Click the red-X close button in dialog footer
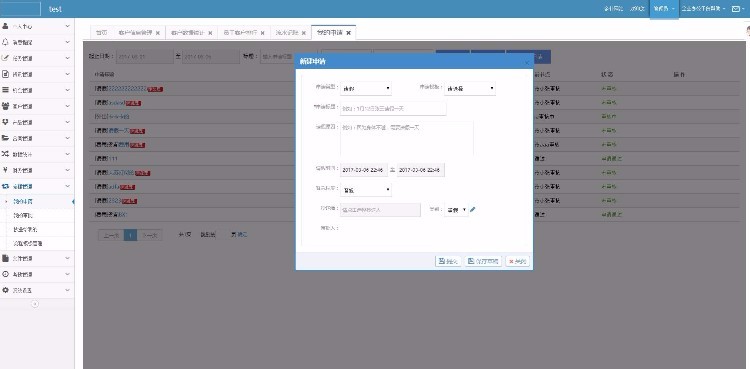This screenshot has width=750, height=369. [518, 261]
